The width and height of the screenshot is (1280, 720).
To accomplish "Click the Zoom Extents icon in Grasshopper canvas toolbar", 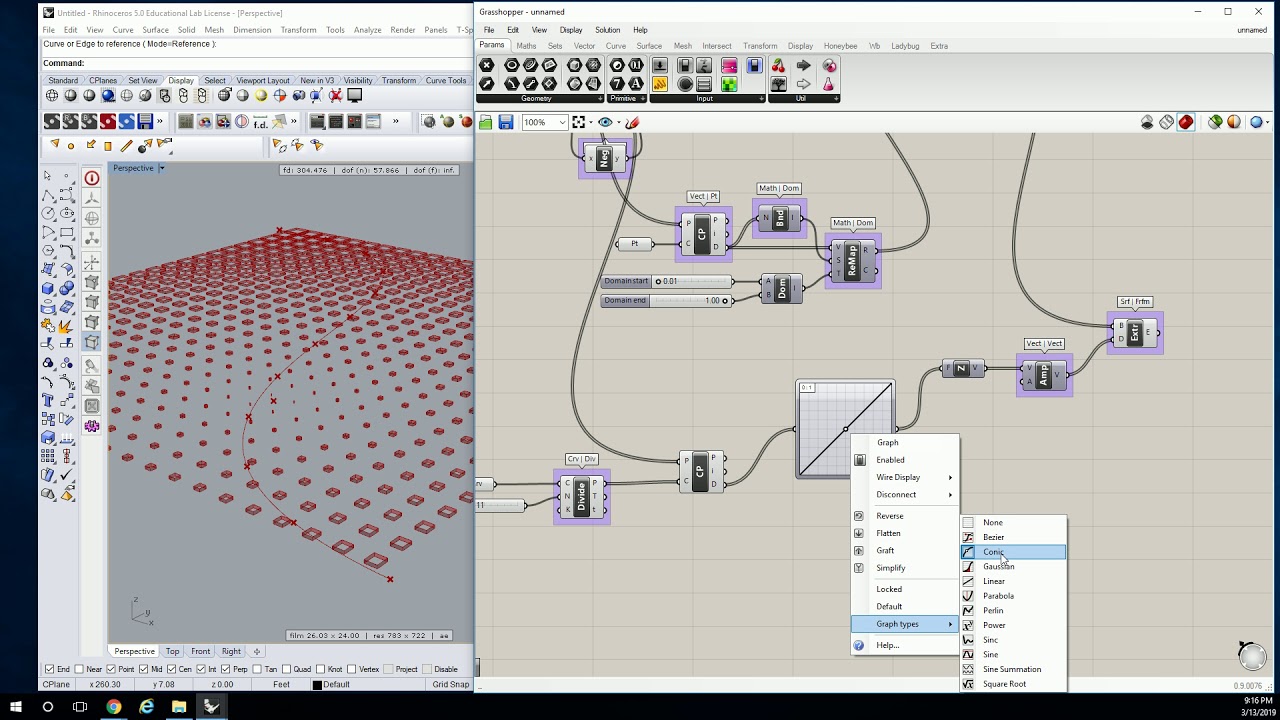I will [x=579, y=122].
